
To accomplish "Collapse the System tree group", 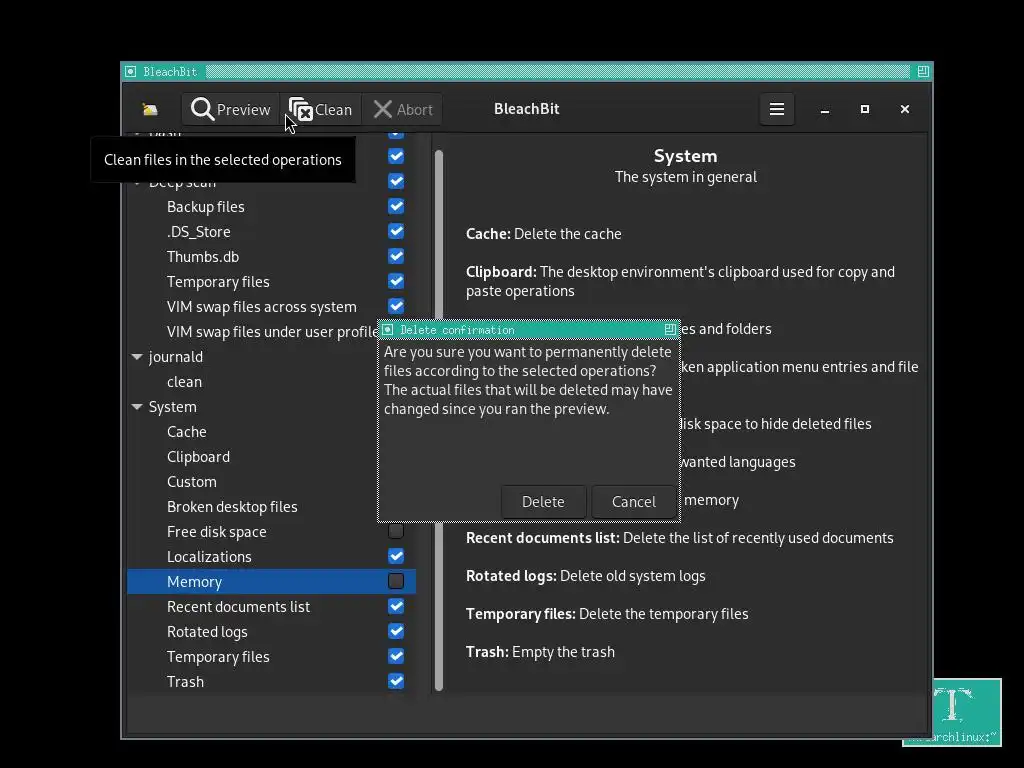I will pyautogui.click(x=137, y=407).
